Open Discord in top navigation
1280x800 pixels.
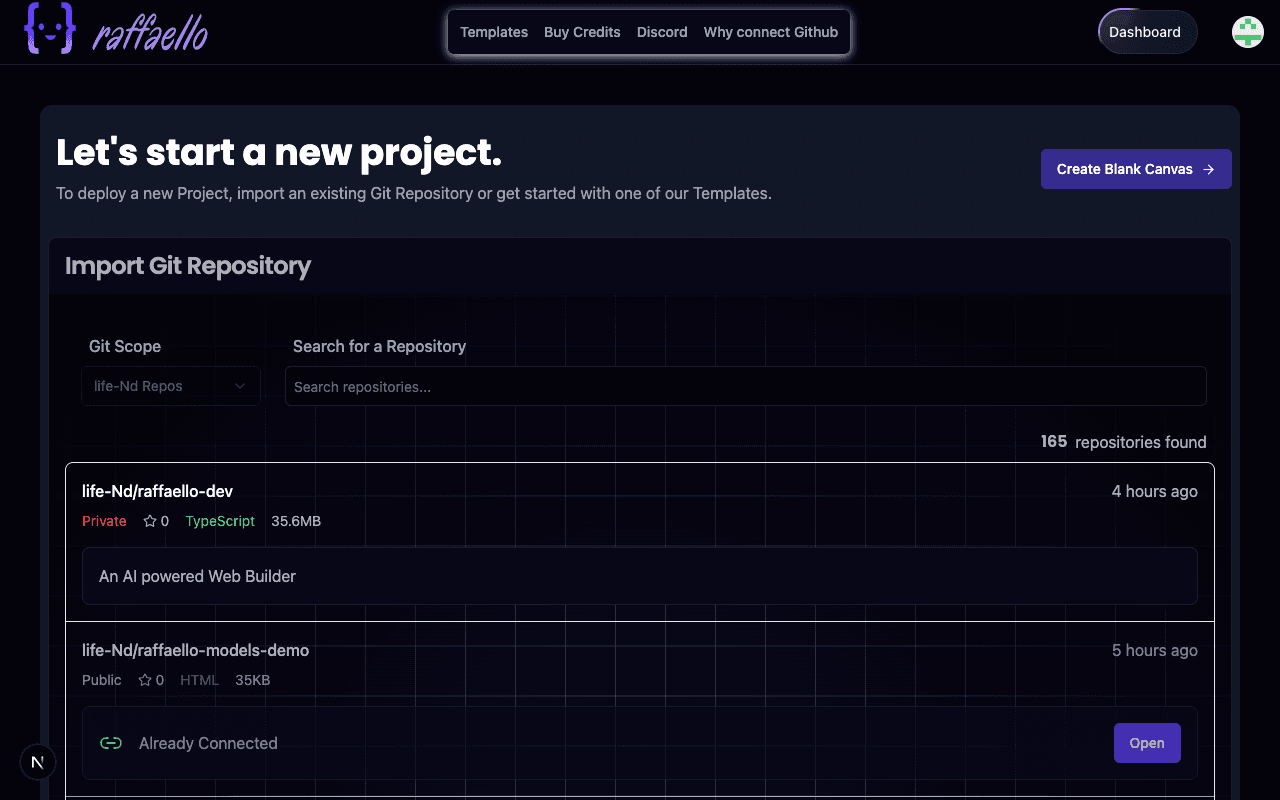coord(662,32)
